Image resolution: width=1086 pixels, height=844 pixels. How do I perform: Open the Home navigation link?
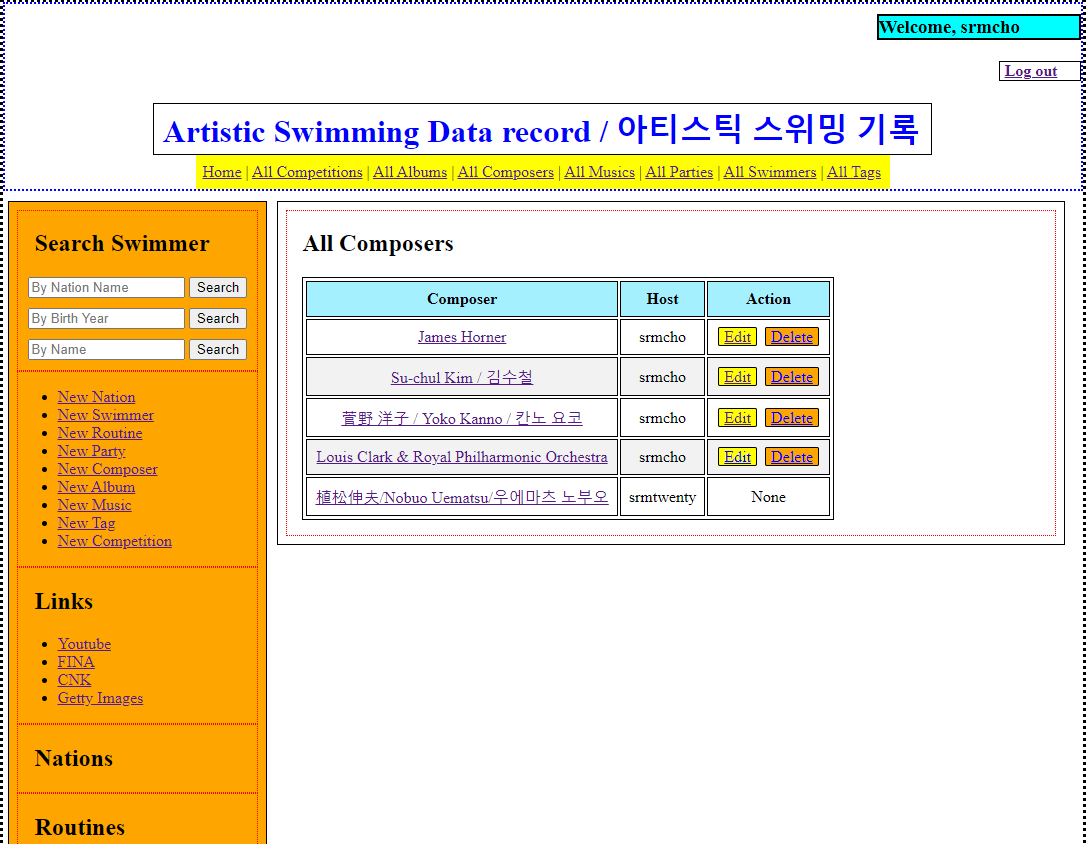pos(221,172)
